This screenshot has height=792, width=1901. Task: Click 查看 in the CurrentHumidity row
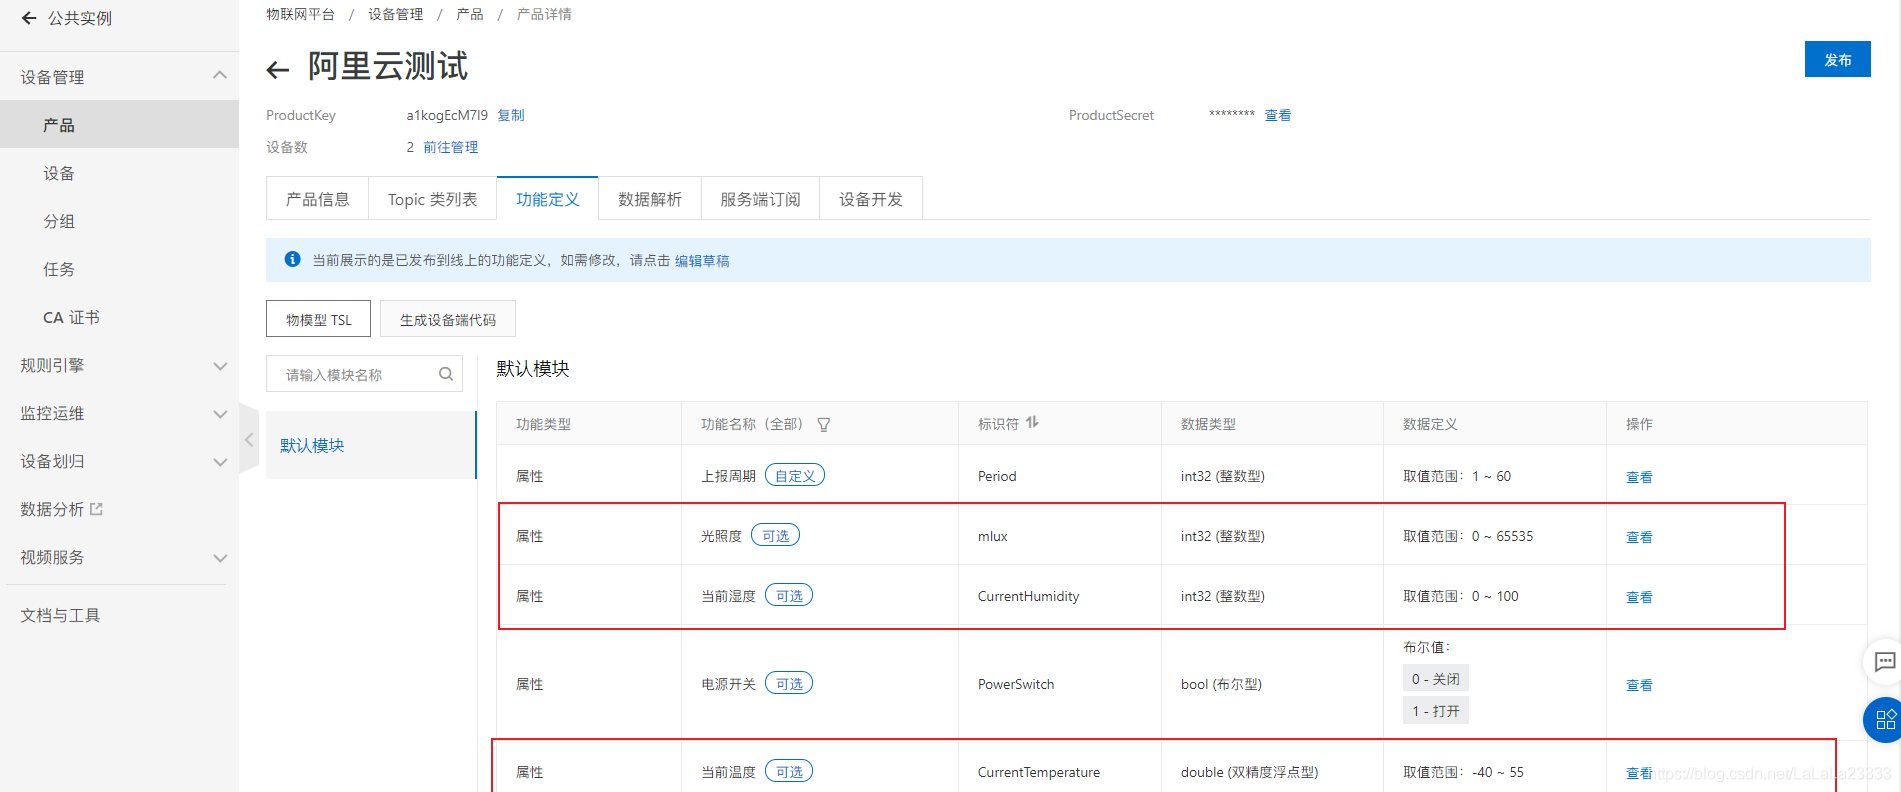point(1639,597)
